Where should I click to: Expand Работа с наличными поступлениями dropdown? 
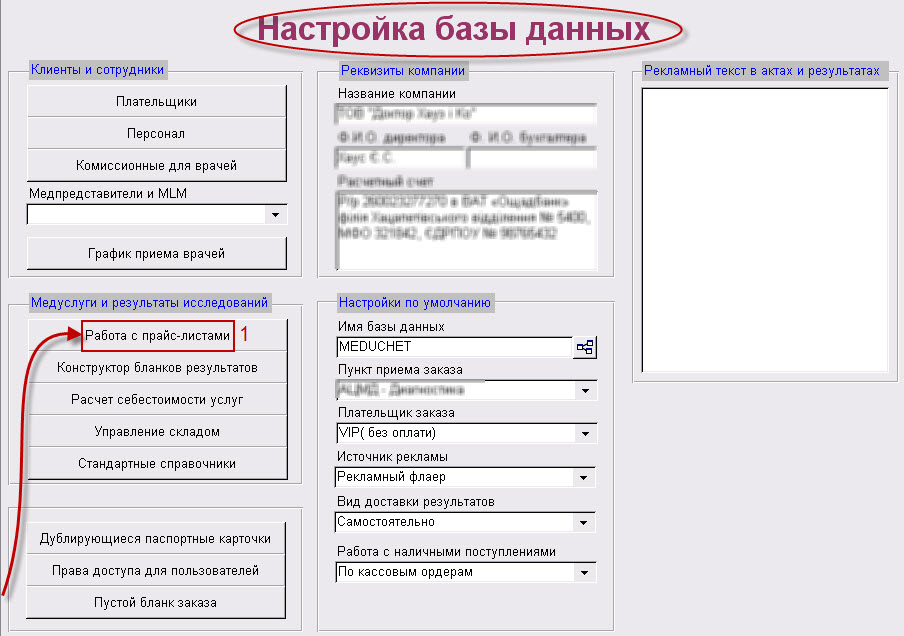click(x=584, y=573)
